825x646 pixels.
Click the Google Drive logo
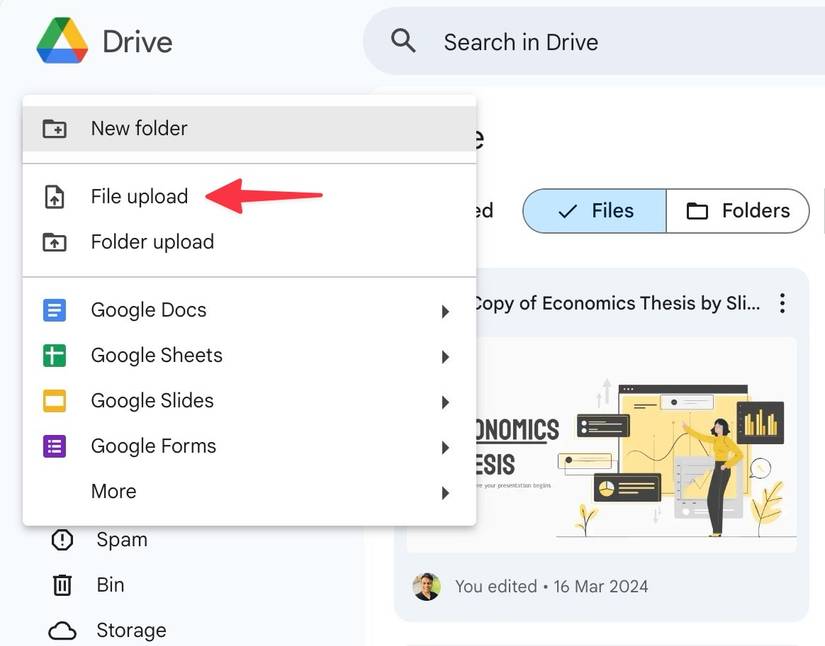[62, 41]
